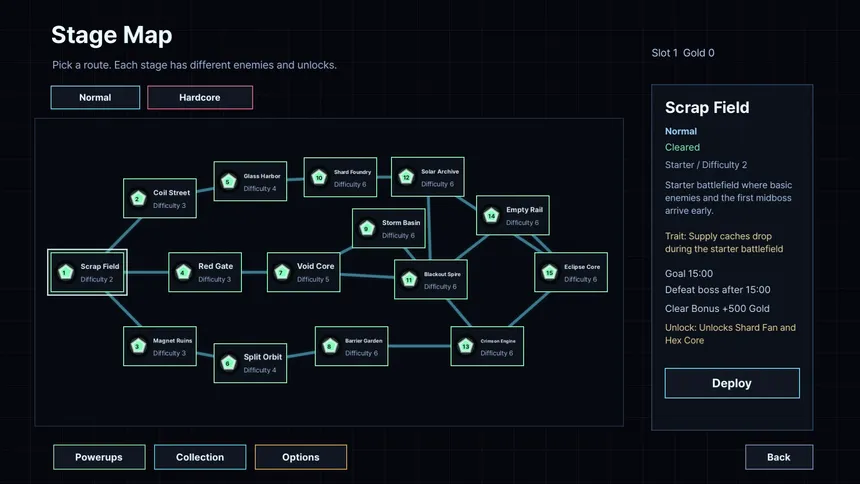Select the Crimson Engine stage 13 icon

click(466, 346)
